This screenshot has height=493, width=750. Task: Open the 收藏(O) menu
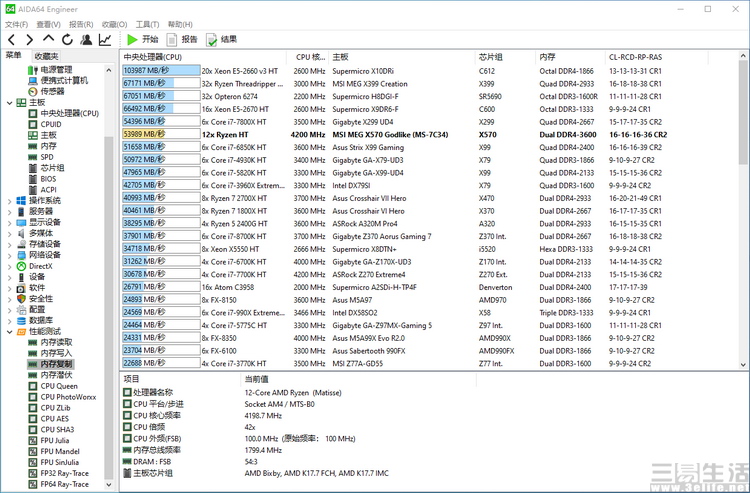(114, 24)
